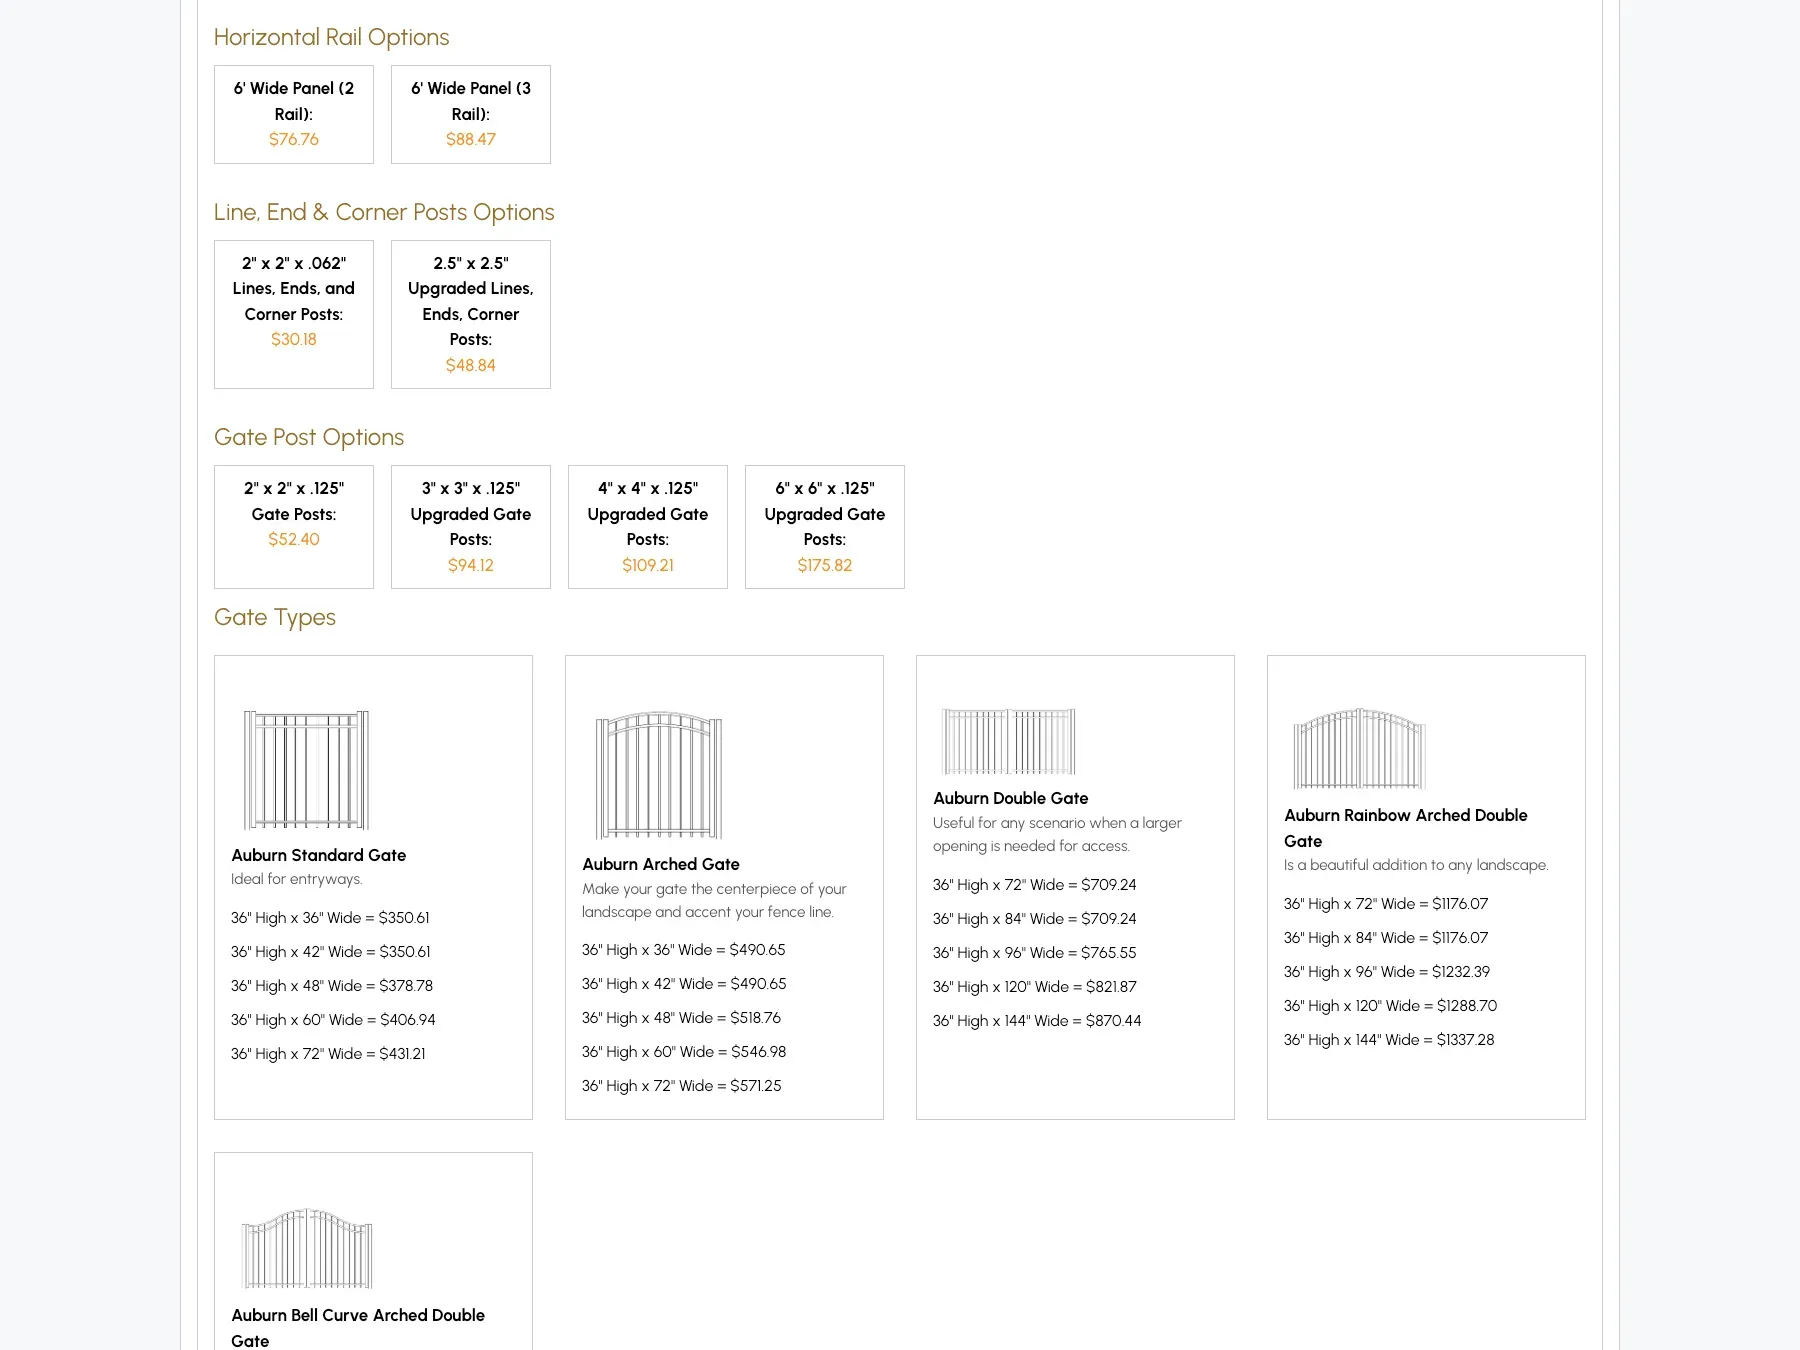Viewport: 1800px width, 1350px height.
Task: Click the Auburn Bell Curve Arched Double Gate title
Action: pos(358,1328)
